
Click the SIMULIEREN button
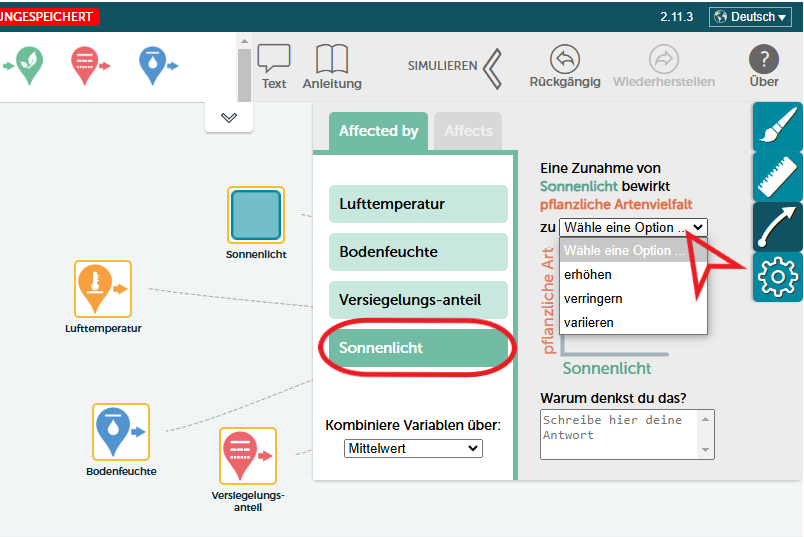[x=455, y=66]
